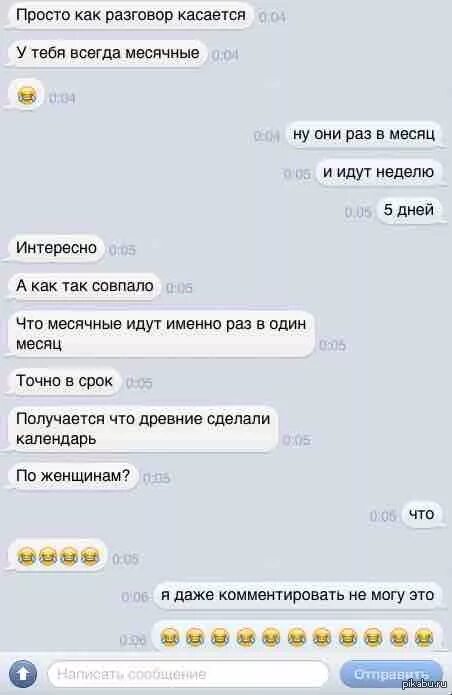The height and width of the screenshot is (695, 452).
Task: Click the upload attachment arrow icon
Action: tap(23, 673)
